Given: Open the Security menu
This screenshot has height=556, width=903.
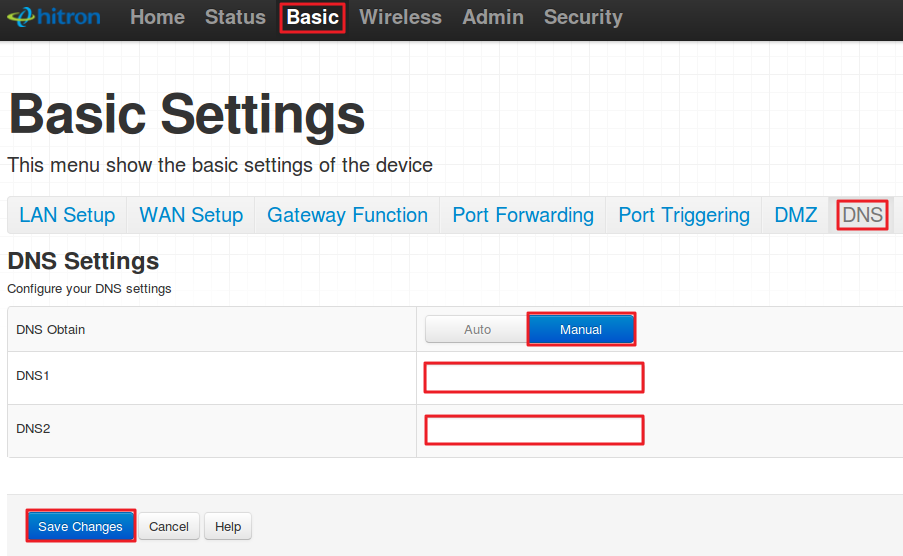Looking at the screenshot, I should click(x=583, y=17).
